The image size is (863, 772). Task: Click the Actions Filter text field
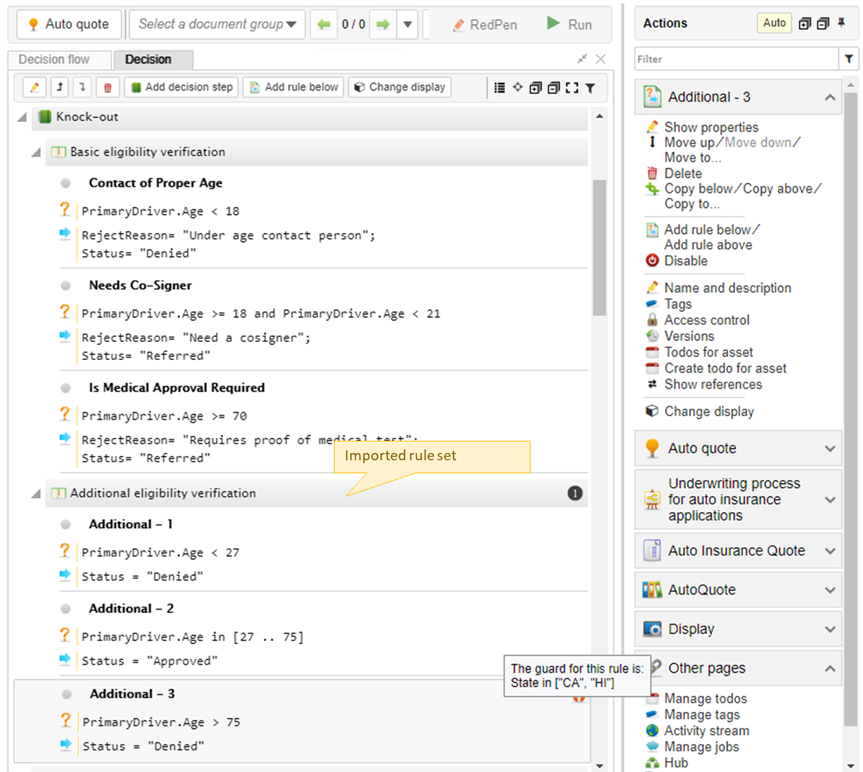click(736, 60)
